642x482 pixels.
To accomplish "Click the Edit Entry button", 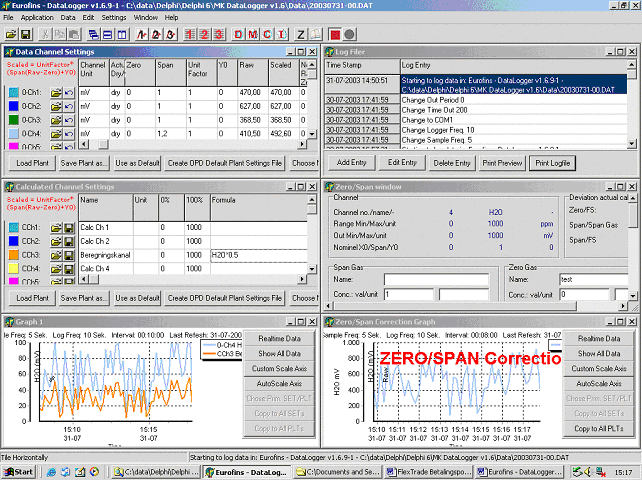I will point(402,163).
